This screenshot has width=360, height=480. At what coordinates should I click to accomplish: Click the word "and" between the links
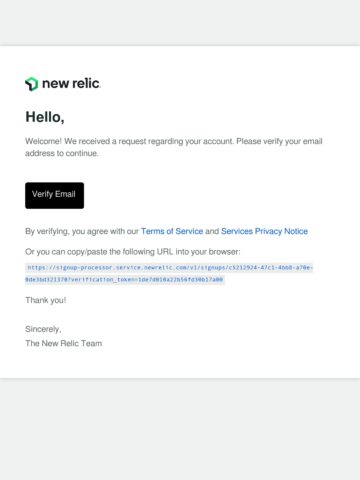(x=212, y=231)
